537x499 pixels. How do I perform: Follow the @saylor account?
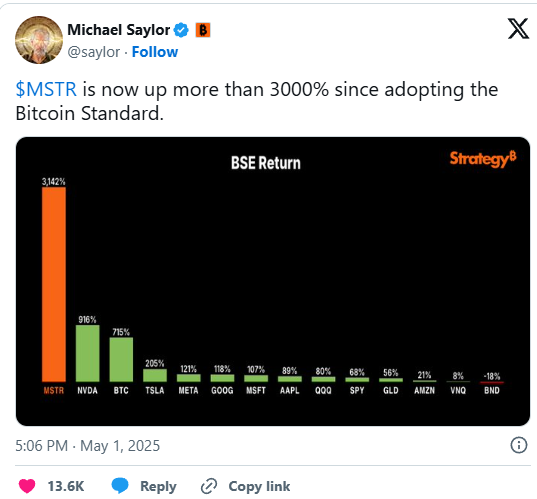(155, 52)
